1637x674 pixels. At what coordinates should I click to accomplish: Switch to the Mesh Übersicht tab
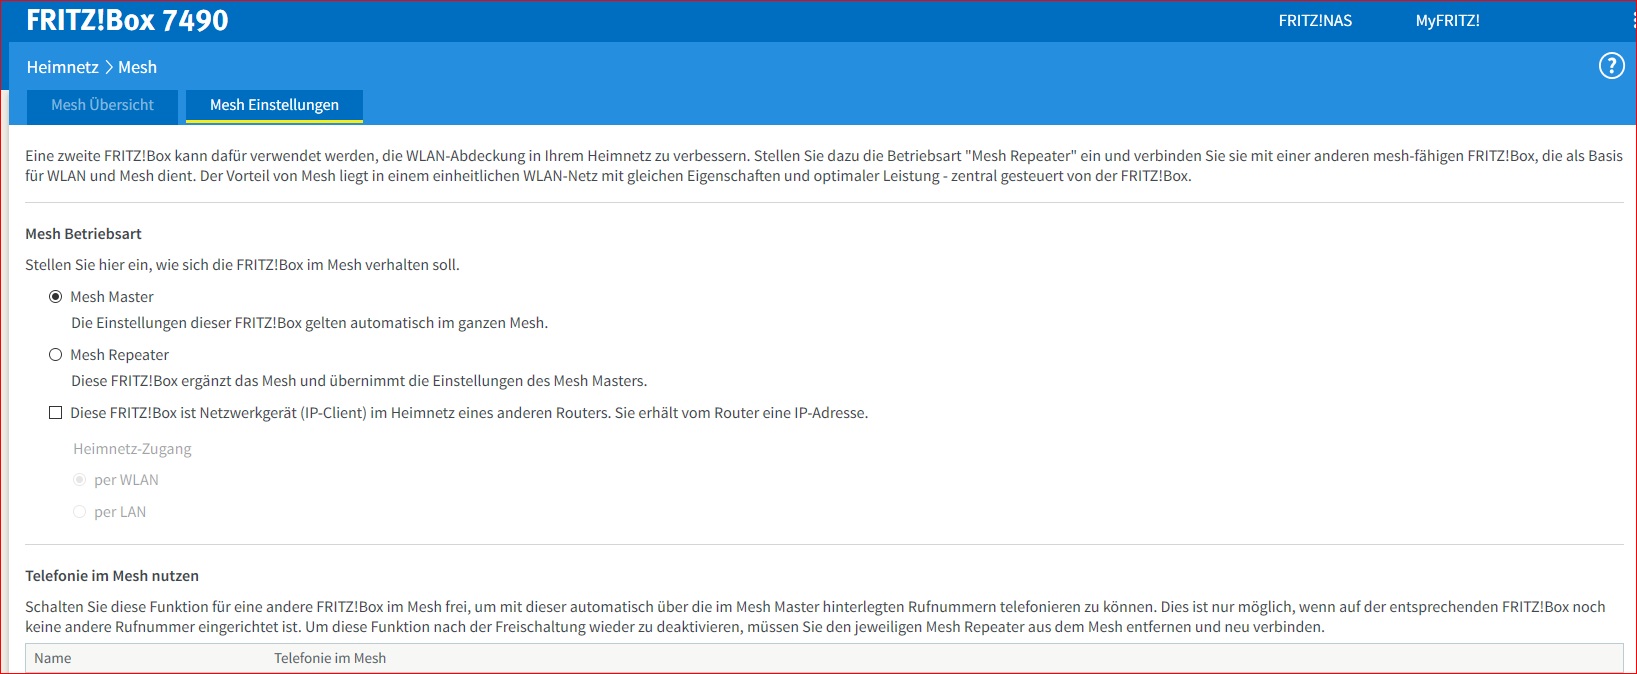(x=102, y=105)
